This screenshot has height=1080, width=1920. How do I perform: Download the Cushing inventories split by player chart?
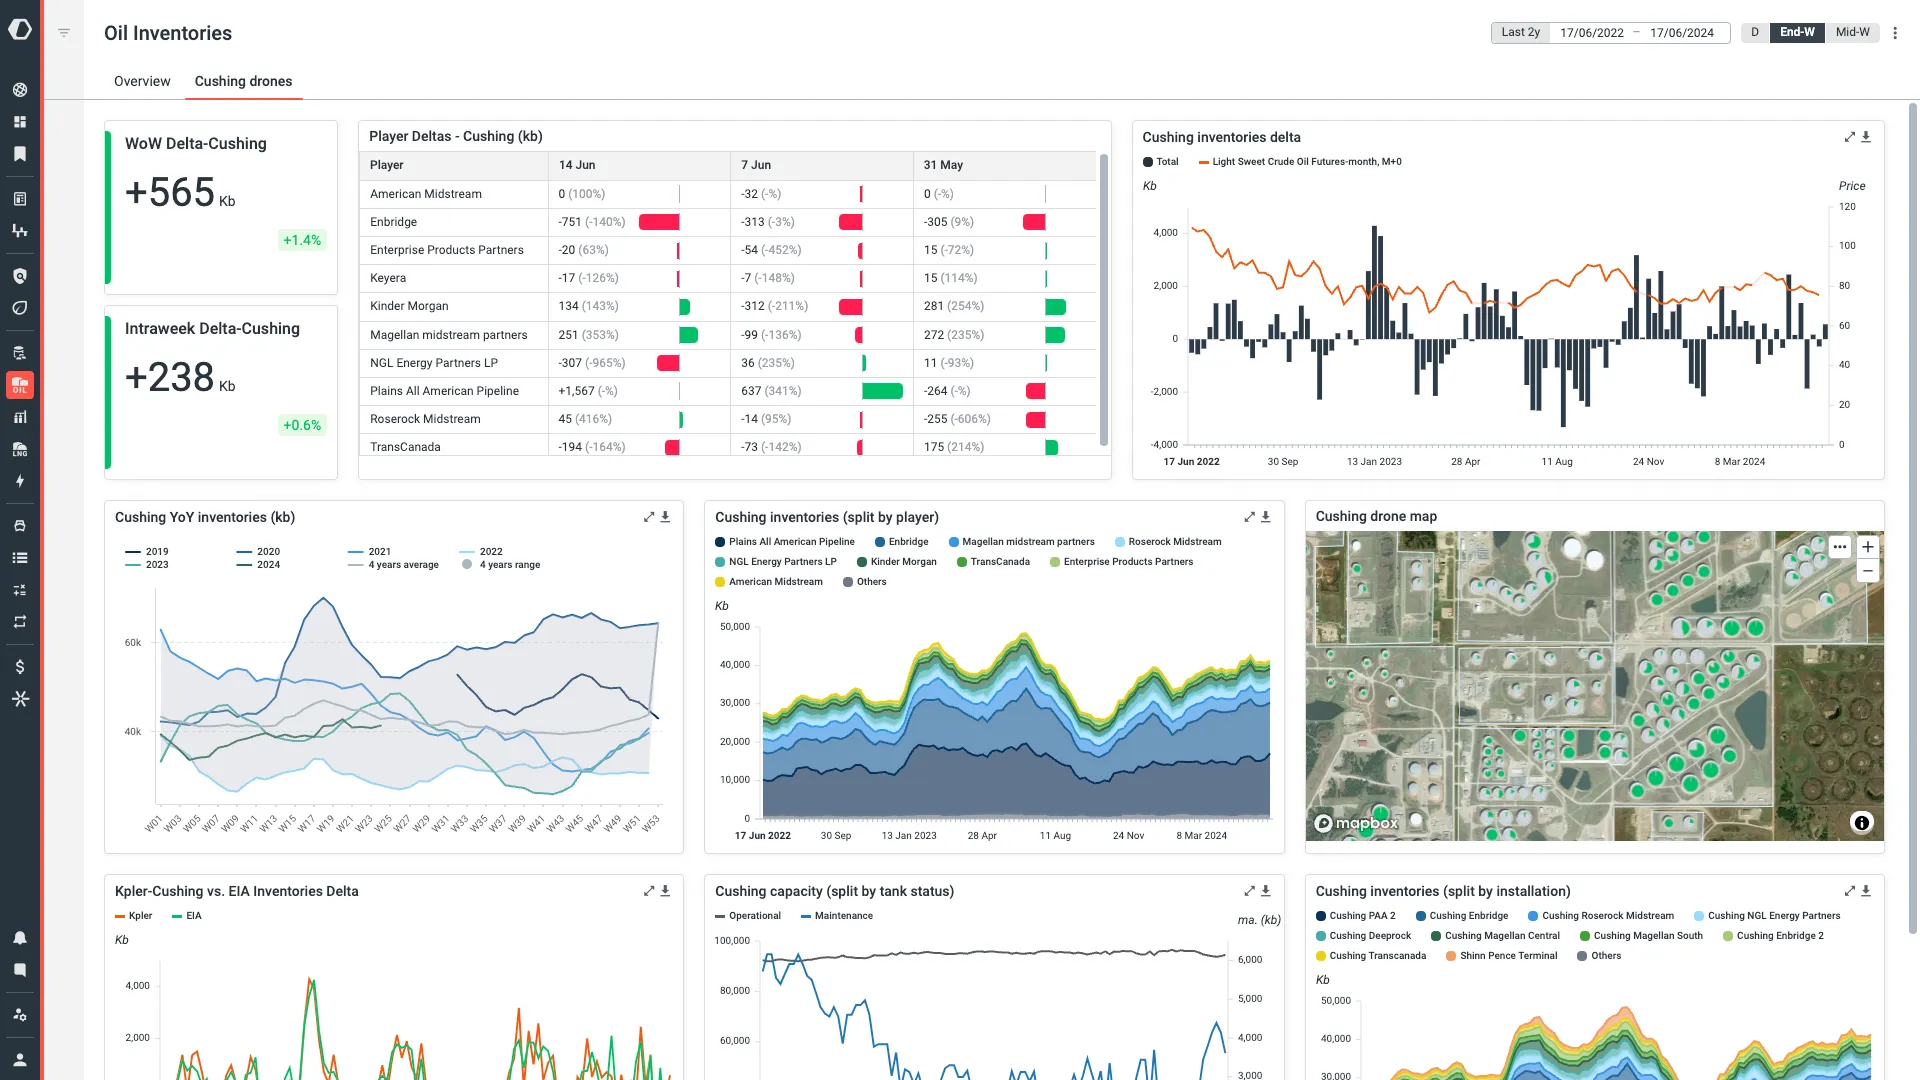pos(1265,517)
